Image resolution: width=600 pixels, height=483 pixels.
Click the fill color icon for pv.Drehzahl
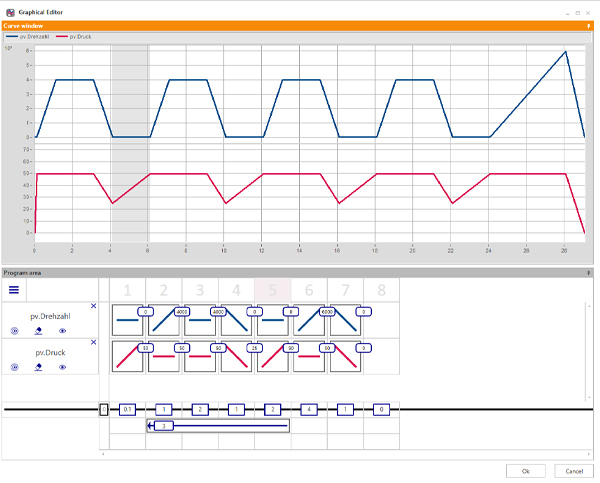click(38, 330)
